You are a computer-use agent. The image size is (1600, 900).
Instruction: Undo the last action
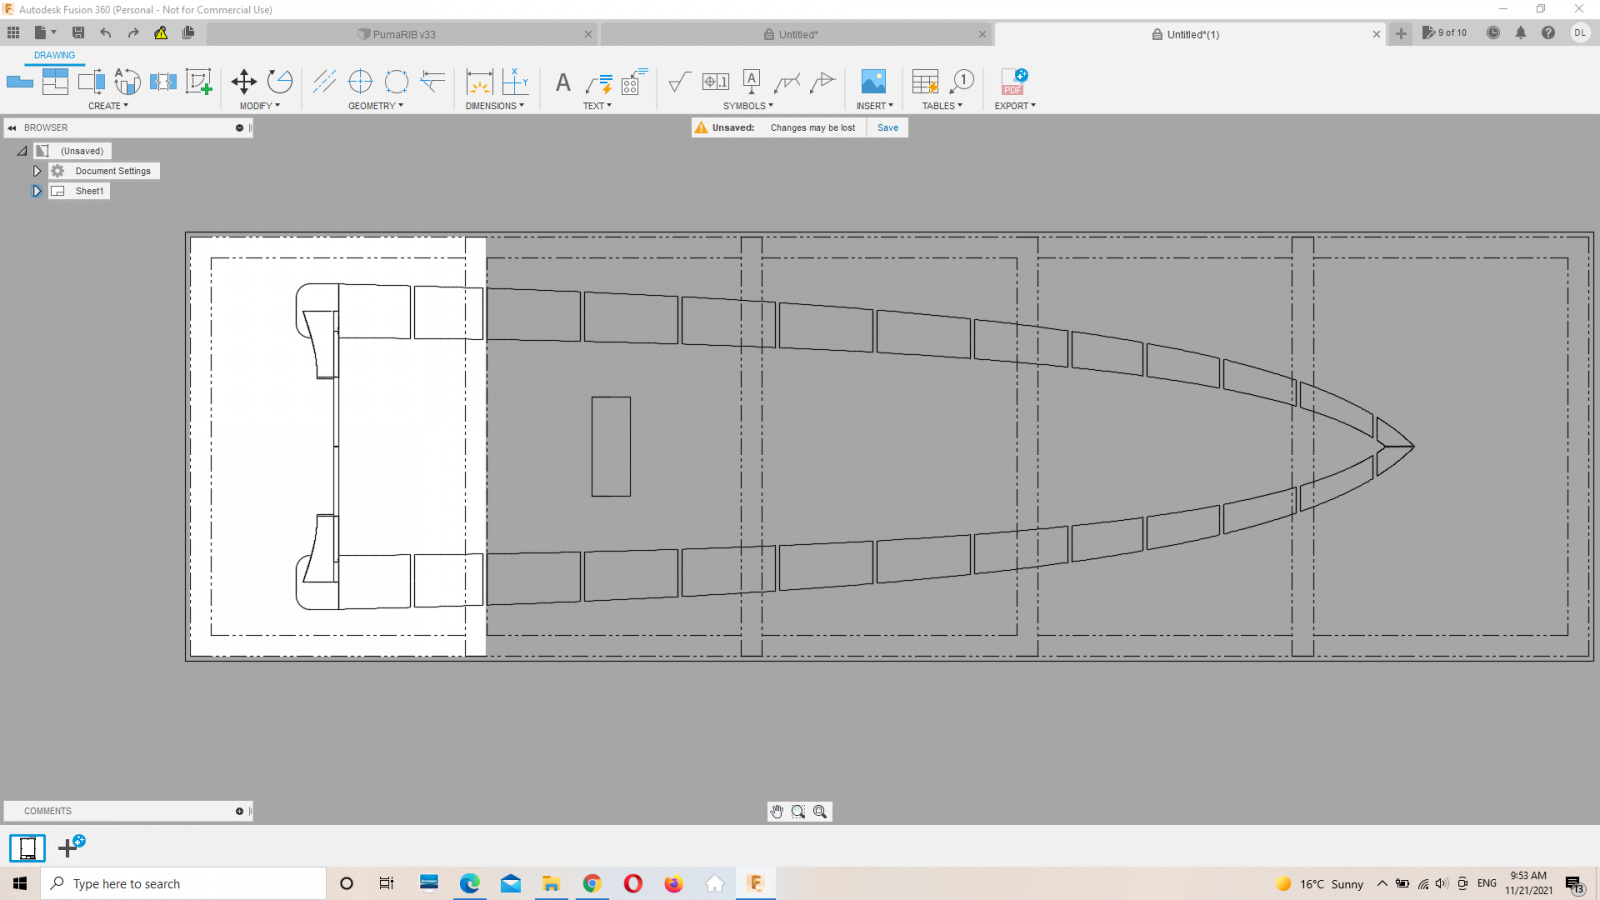point(105,33)
